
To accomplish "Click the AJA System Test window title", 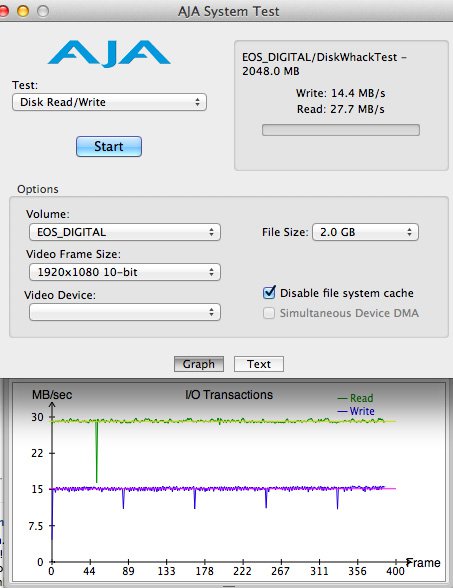I will coord(228,11).
